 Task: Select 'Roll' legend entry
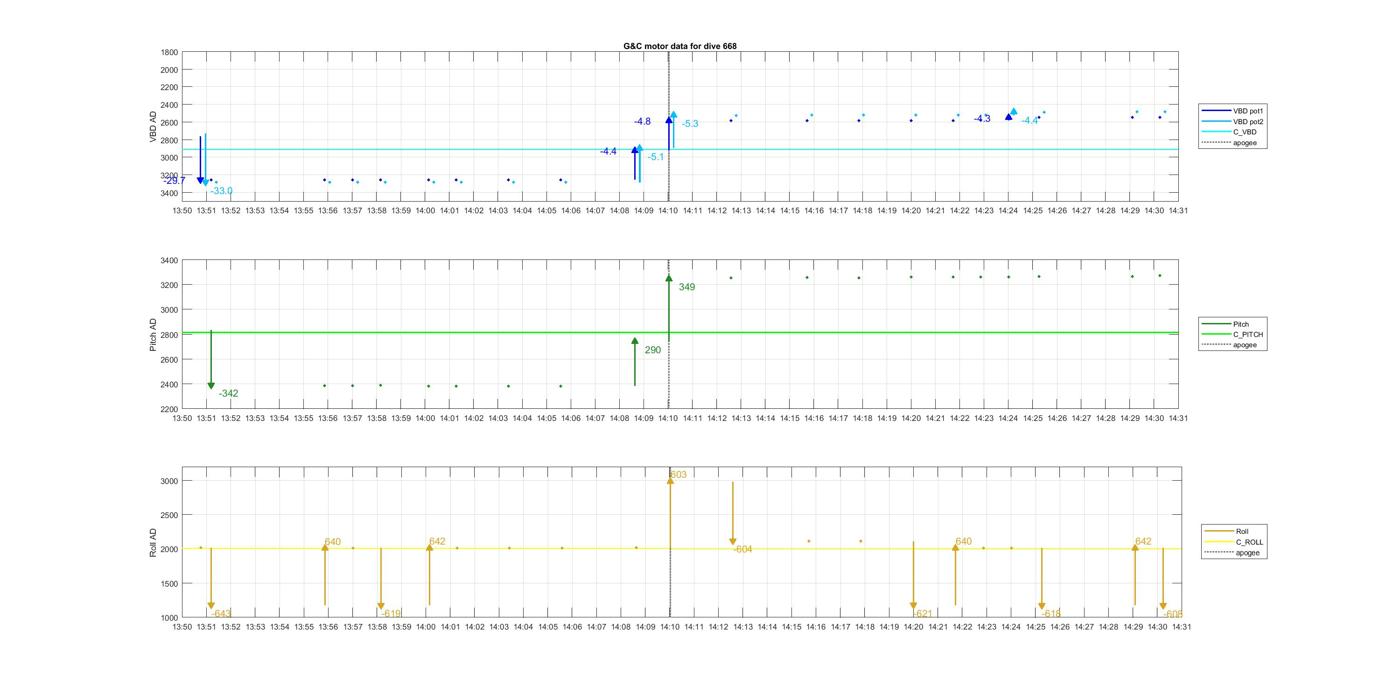click(x=1242, y=531)
